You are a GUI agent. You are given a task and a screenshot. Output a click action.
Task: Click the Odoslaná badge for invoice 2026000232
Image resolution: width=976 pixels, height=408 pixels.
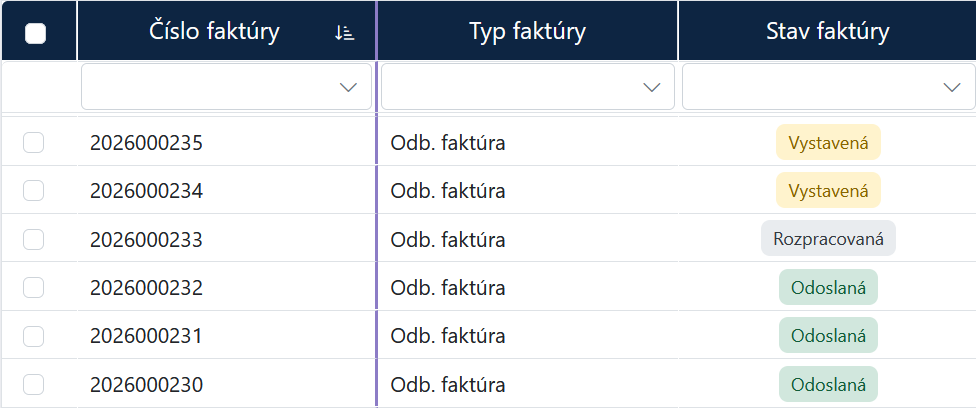(828, 287)
